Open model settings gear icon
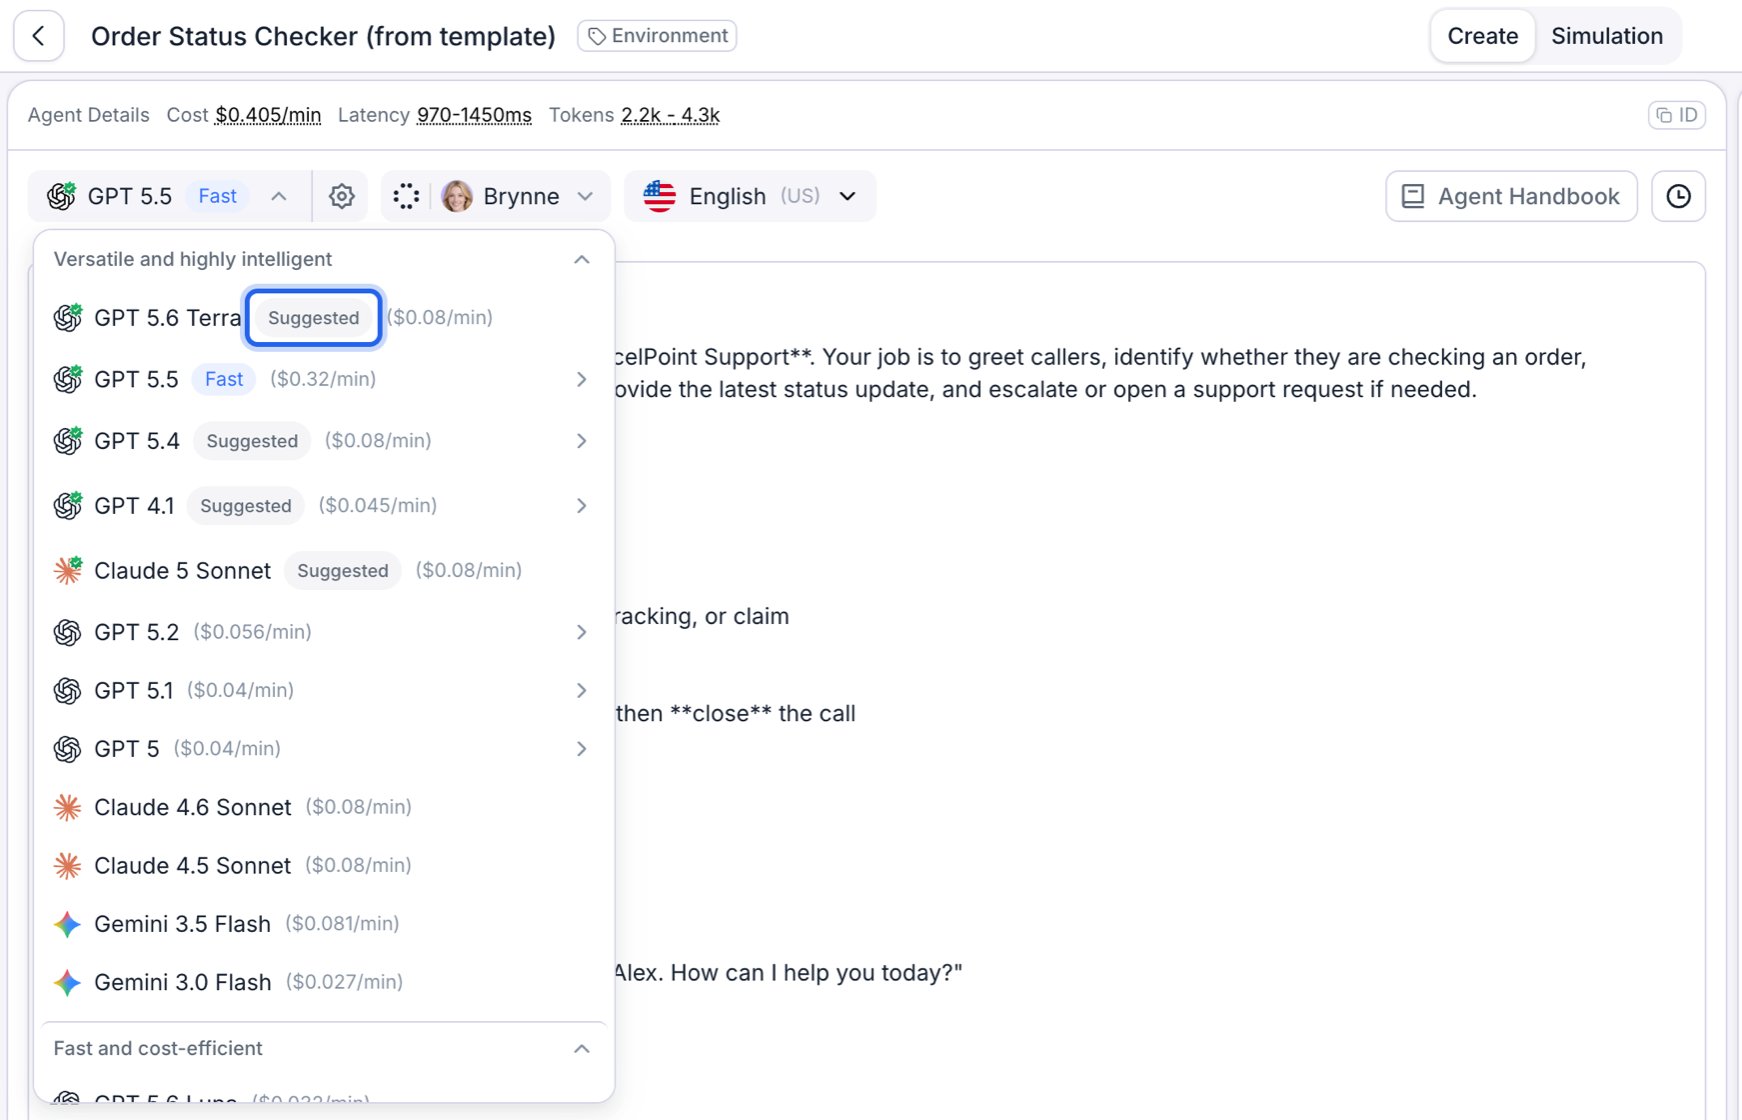The image size is (1742, 1120). 342,196
